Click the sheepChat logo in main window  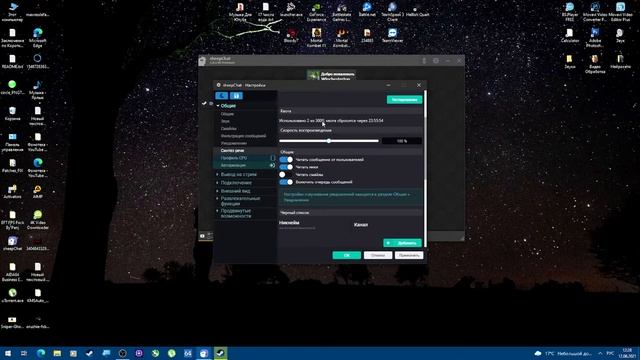pos(202,61)
